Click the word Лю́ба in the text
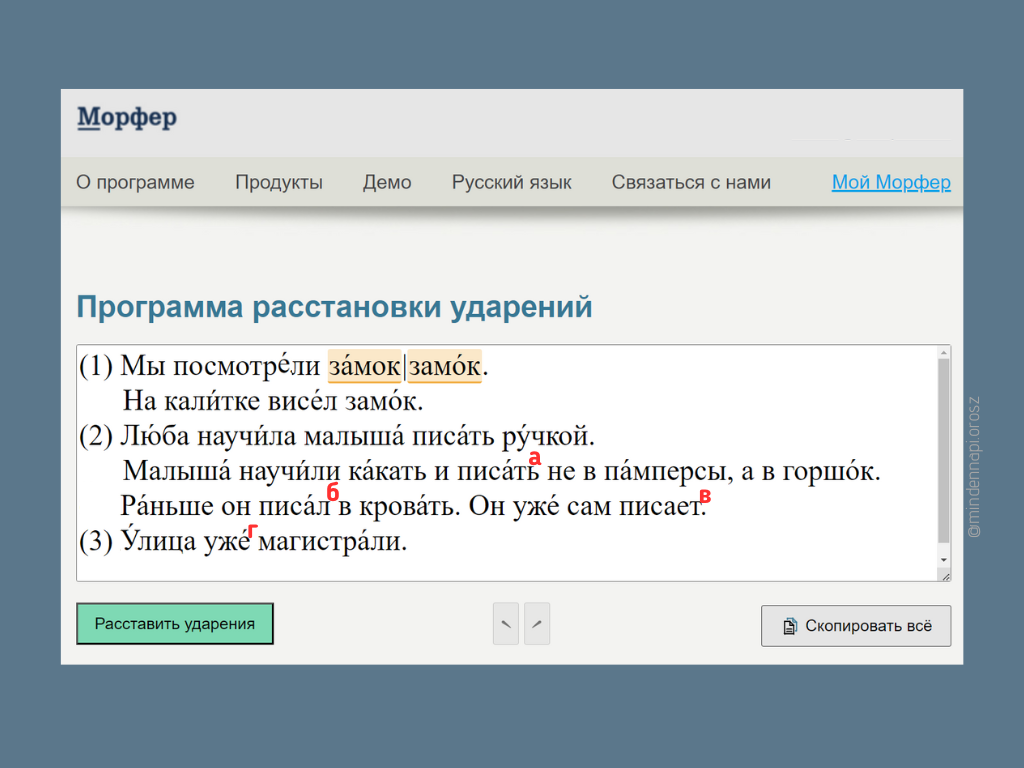 pyautogui.click(x=155, y=436)
